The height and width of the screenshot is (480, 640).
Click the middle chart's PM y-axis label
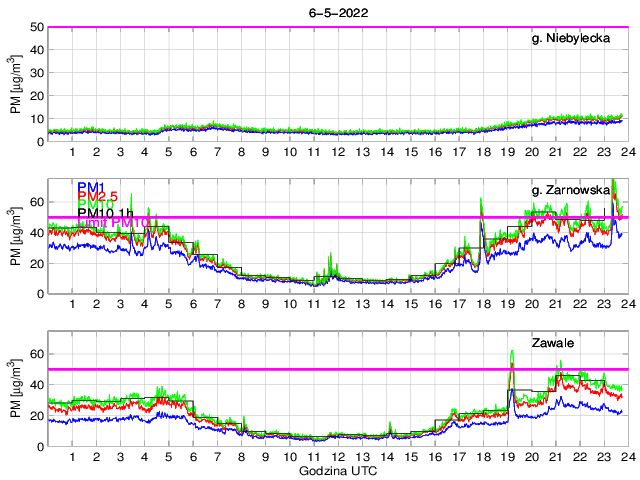click(17, 236)
